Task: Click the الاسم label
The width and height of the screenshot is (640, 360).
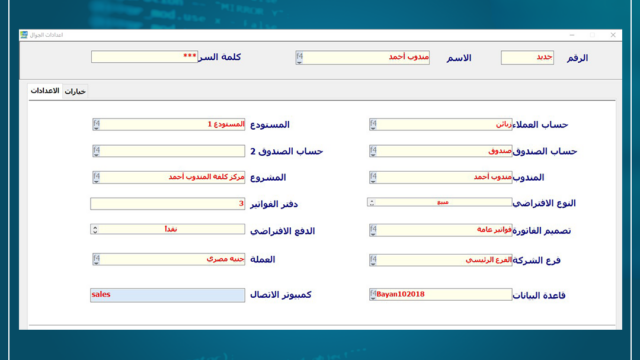Action: [x=459, y=58]
